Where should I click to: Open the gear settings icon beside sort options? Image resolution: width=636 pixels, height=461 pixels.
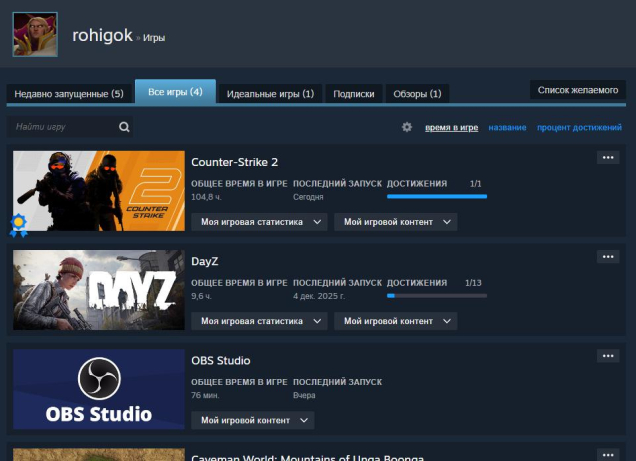click(407, 127)
